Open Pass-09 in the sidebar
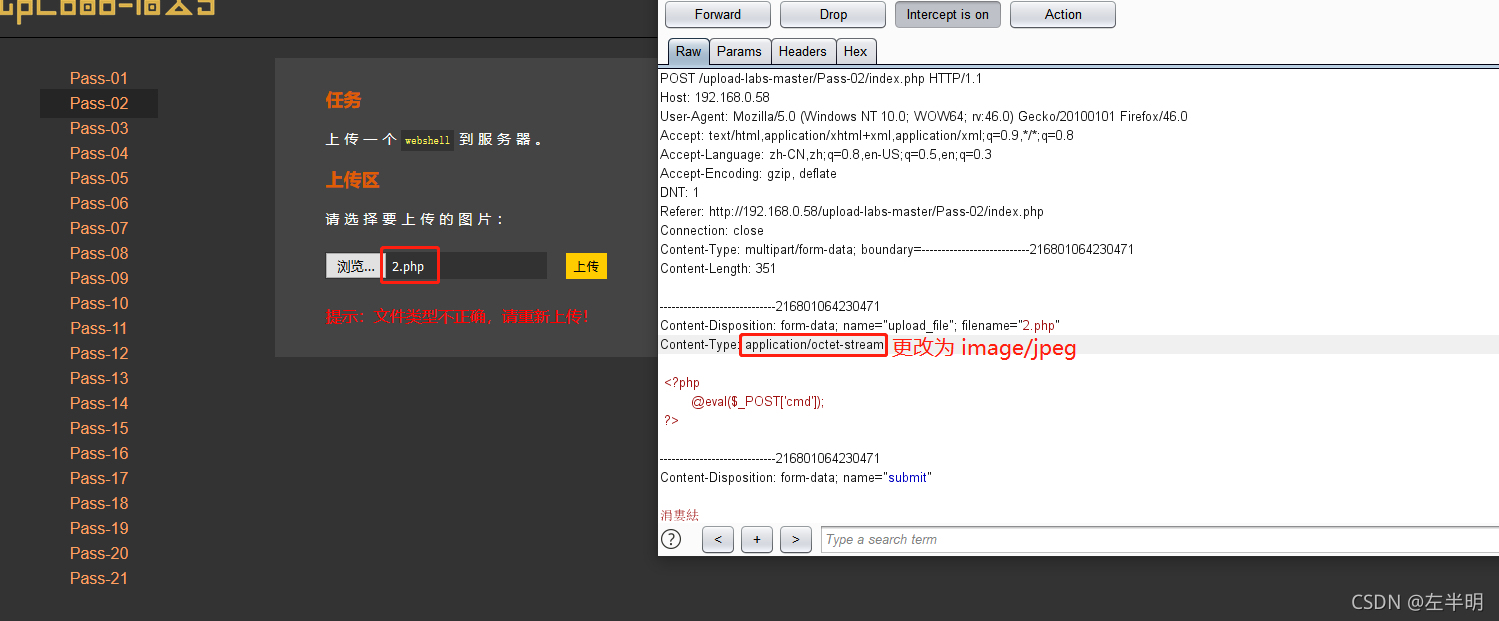Screen dimensions: 1499x621 point(99,278)
